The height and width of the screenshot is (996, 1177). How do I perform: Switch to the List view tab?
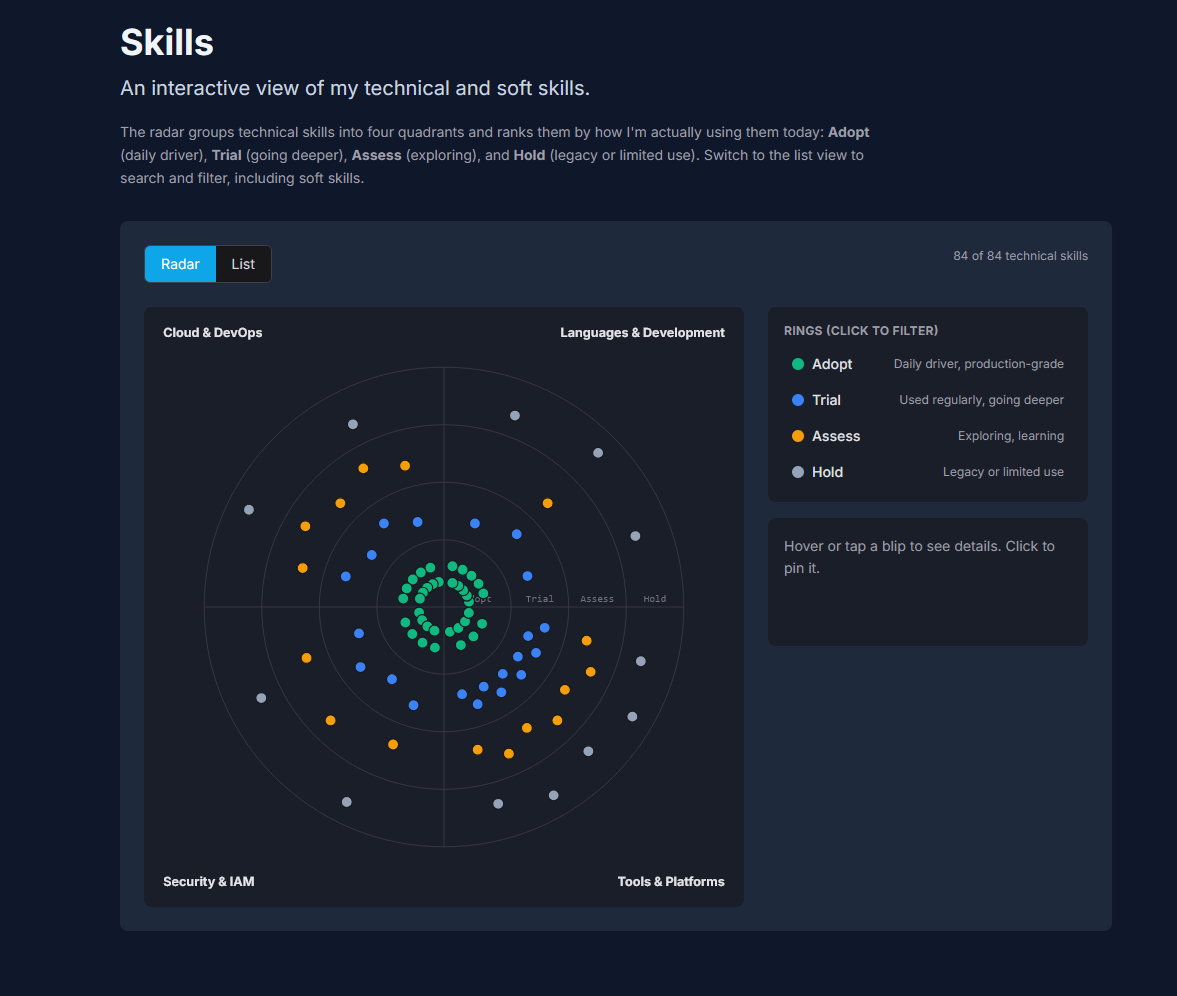pyautogui.click(x=243, y=264)
